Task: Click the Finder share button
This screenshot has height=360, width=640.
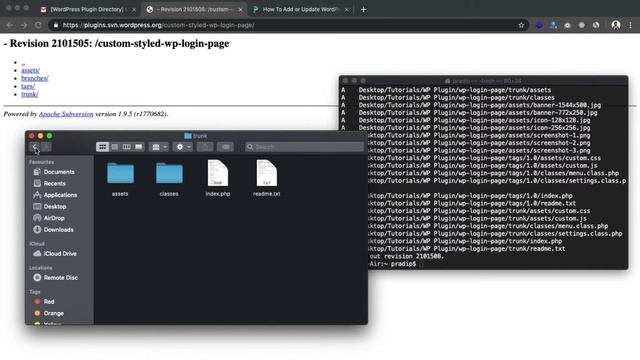Action: pyautogui.click(x=205, y=147)
